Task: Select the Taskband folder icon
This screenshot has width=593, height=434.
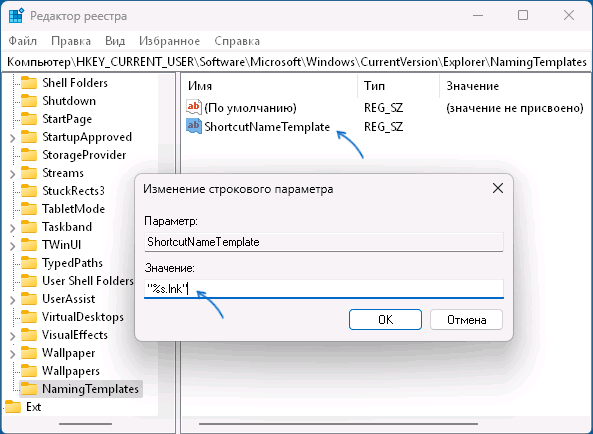Action: [x=29, y=227]
